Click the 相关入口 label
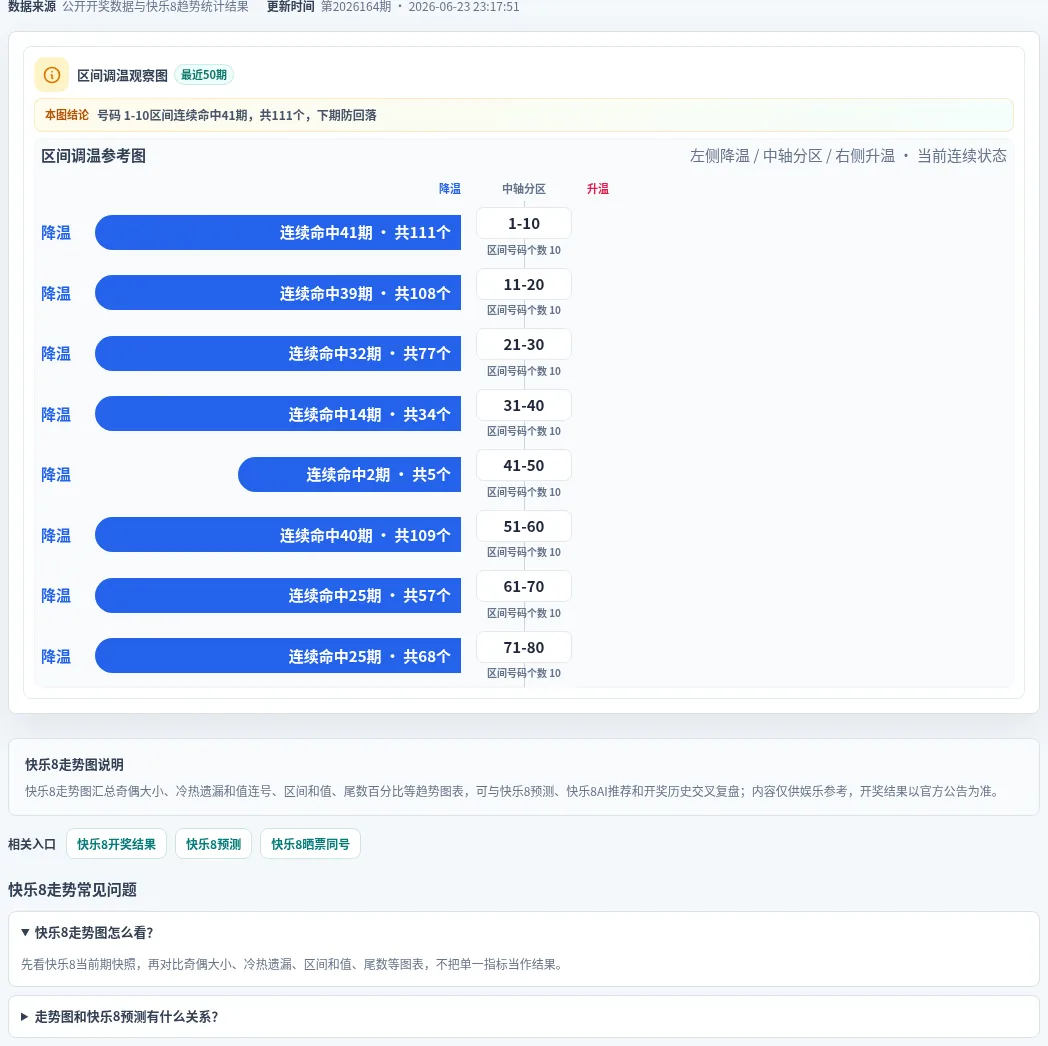 (32, 844)
